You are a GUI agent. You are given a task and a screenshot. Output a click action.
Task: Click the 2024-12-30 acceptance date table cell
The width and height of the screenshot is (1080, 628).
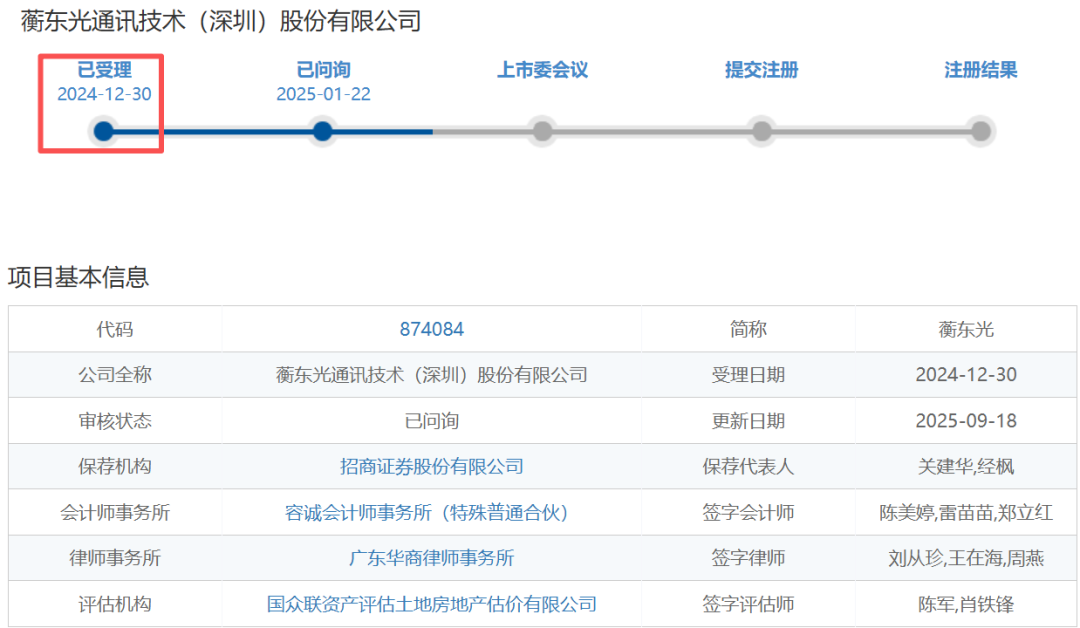click(966, 375)
